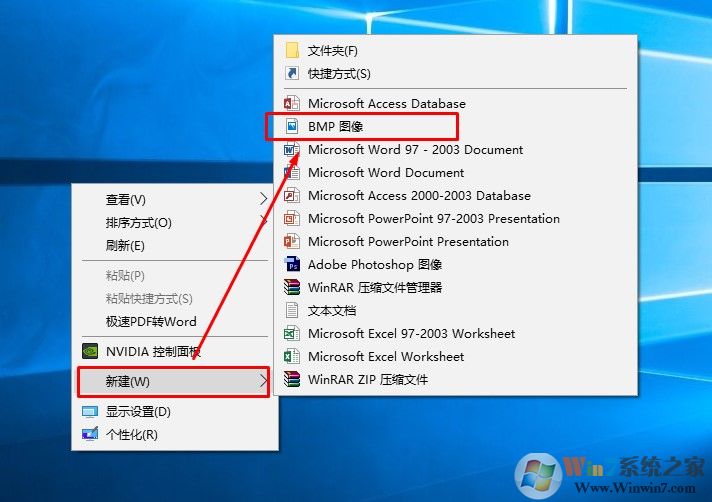Choose BMP 图像 from New submenu
712x502 pixels.
[455, 126]
